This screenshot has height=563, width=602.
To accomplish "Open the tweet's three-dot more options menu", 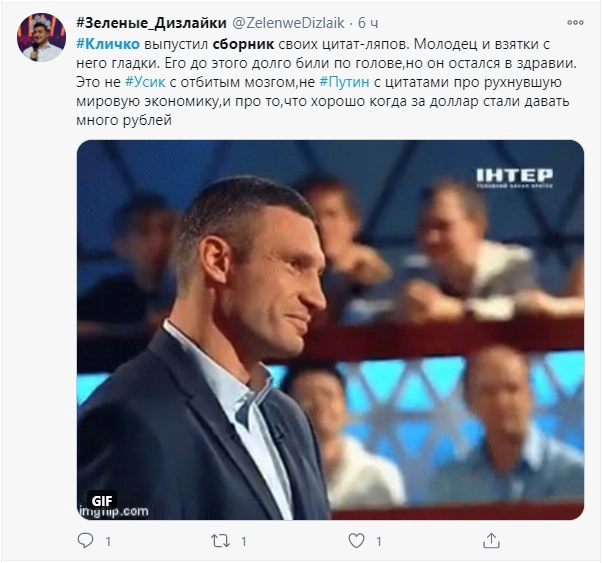I will point(575,23).
